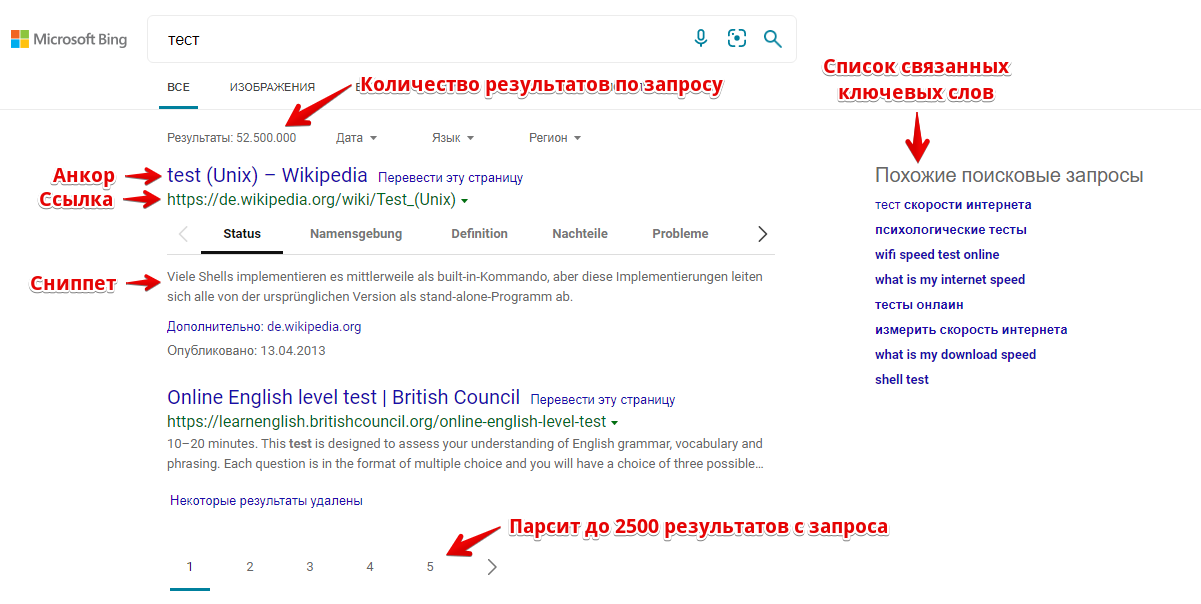Select the Probleme section tab
This screenshot has width=1201, height=604.
click(x=680, y=234)
